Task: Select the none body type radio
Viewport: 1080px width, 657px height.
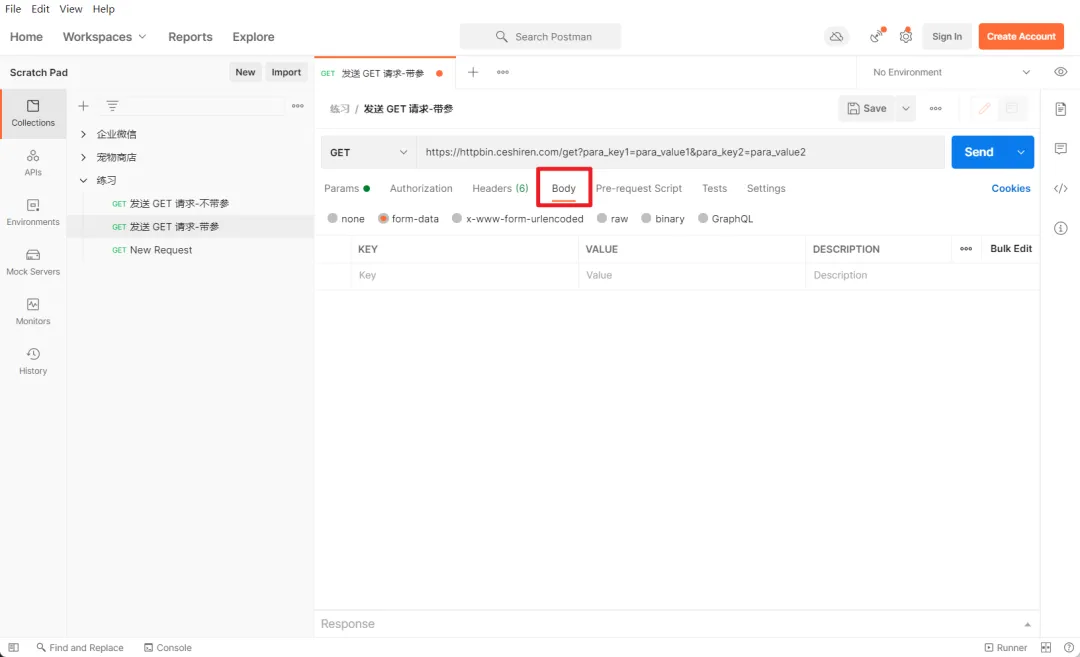Action: tap(333, 218)
